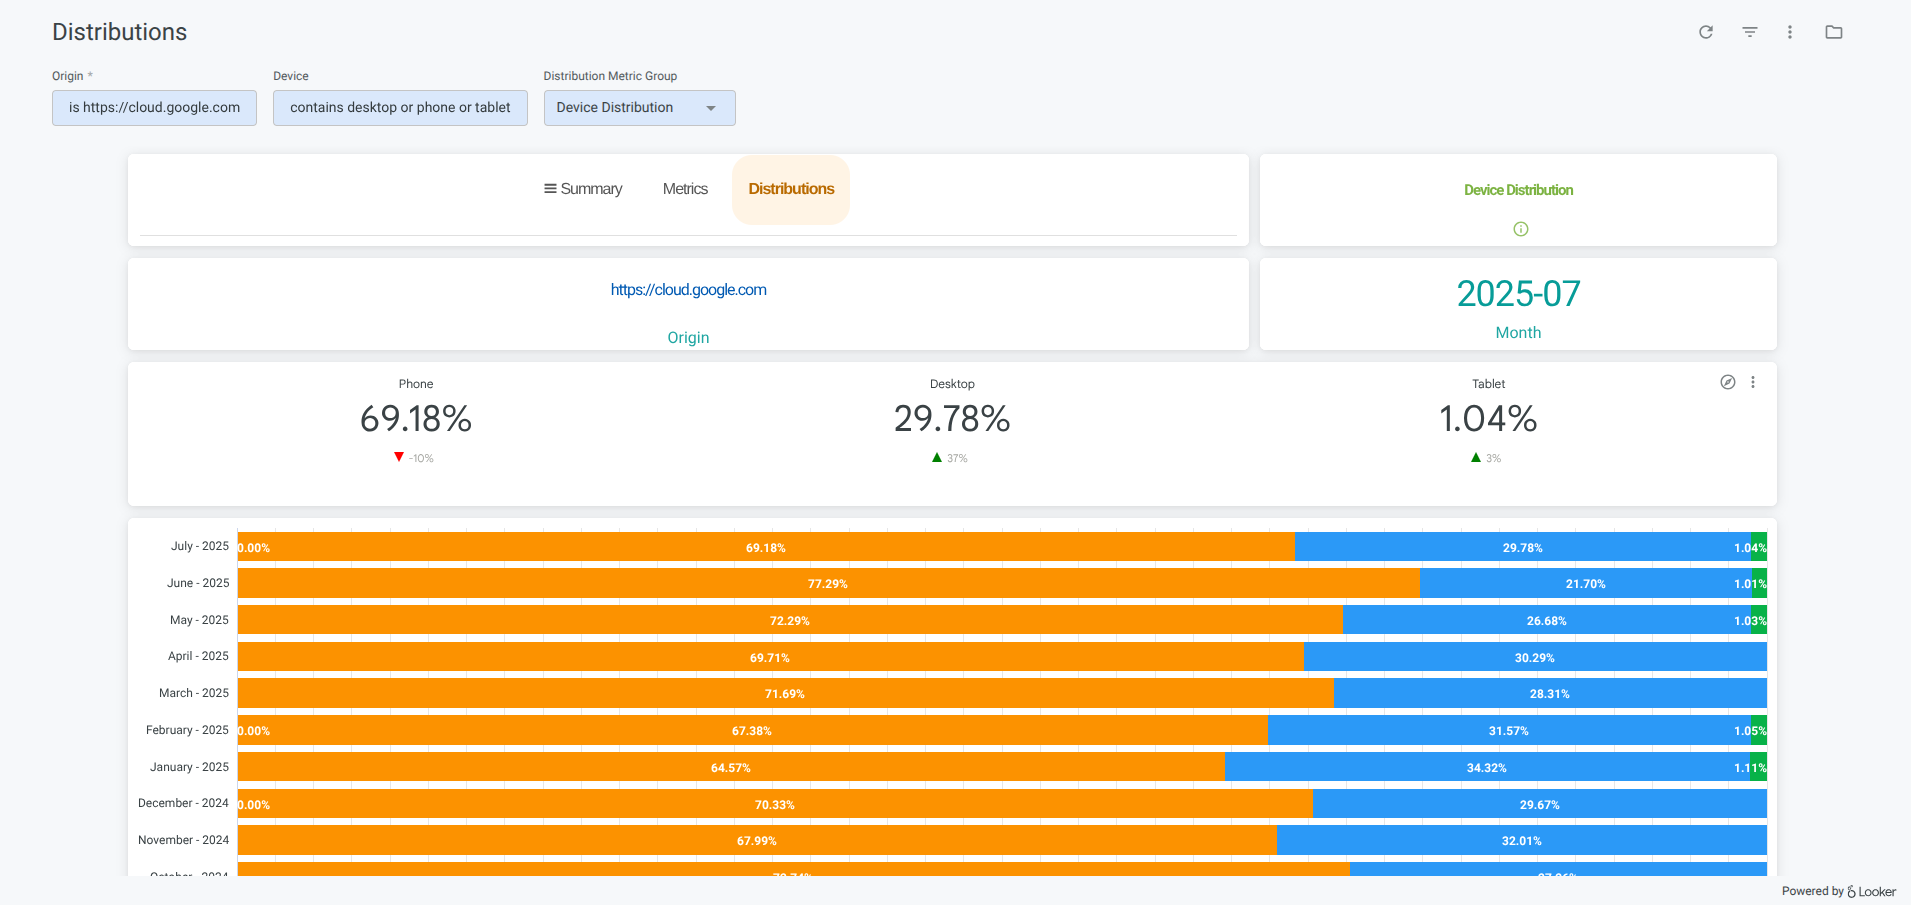The width and height of the screenshot is (1911, 905).
Task: Open the dashboard three-dot actions menu
Action: coord(1790,32)
